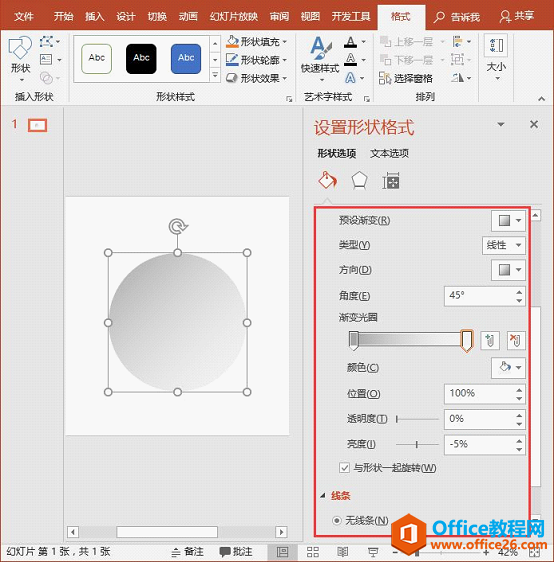The width and height of the screenshot is (554, 562).
Task: Select the right gradient stop
Action: point(467,340)
